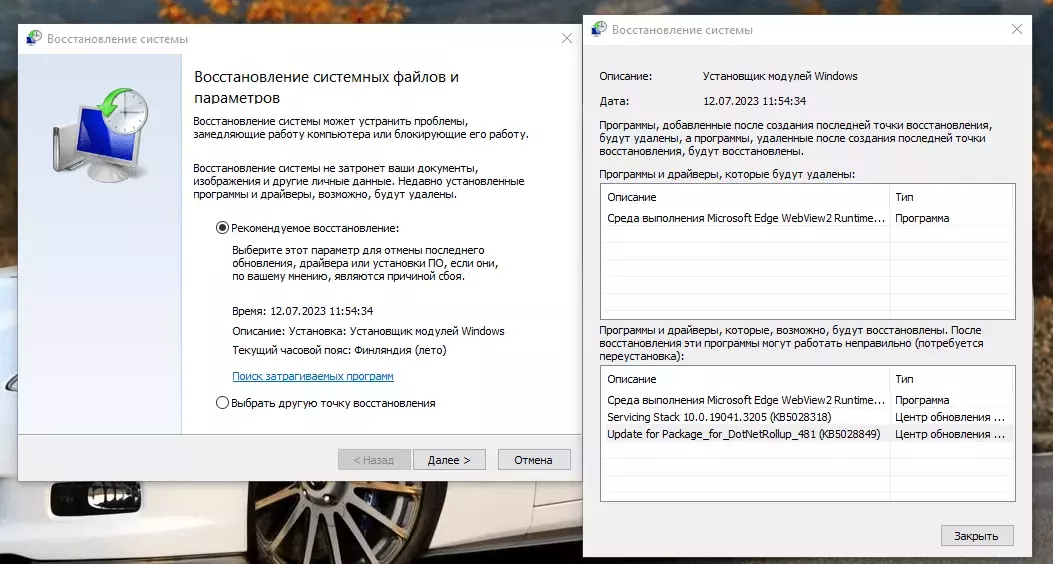
Task: Click Центр обновления cell in DotNetRollup row
Action: (x=950, y=434)
